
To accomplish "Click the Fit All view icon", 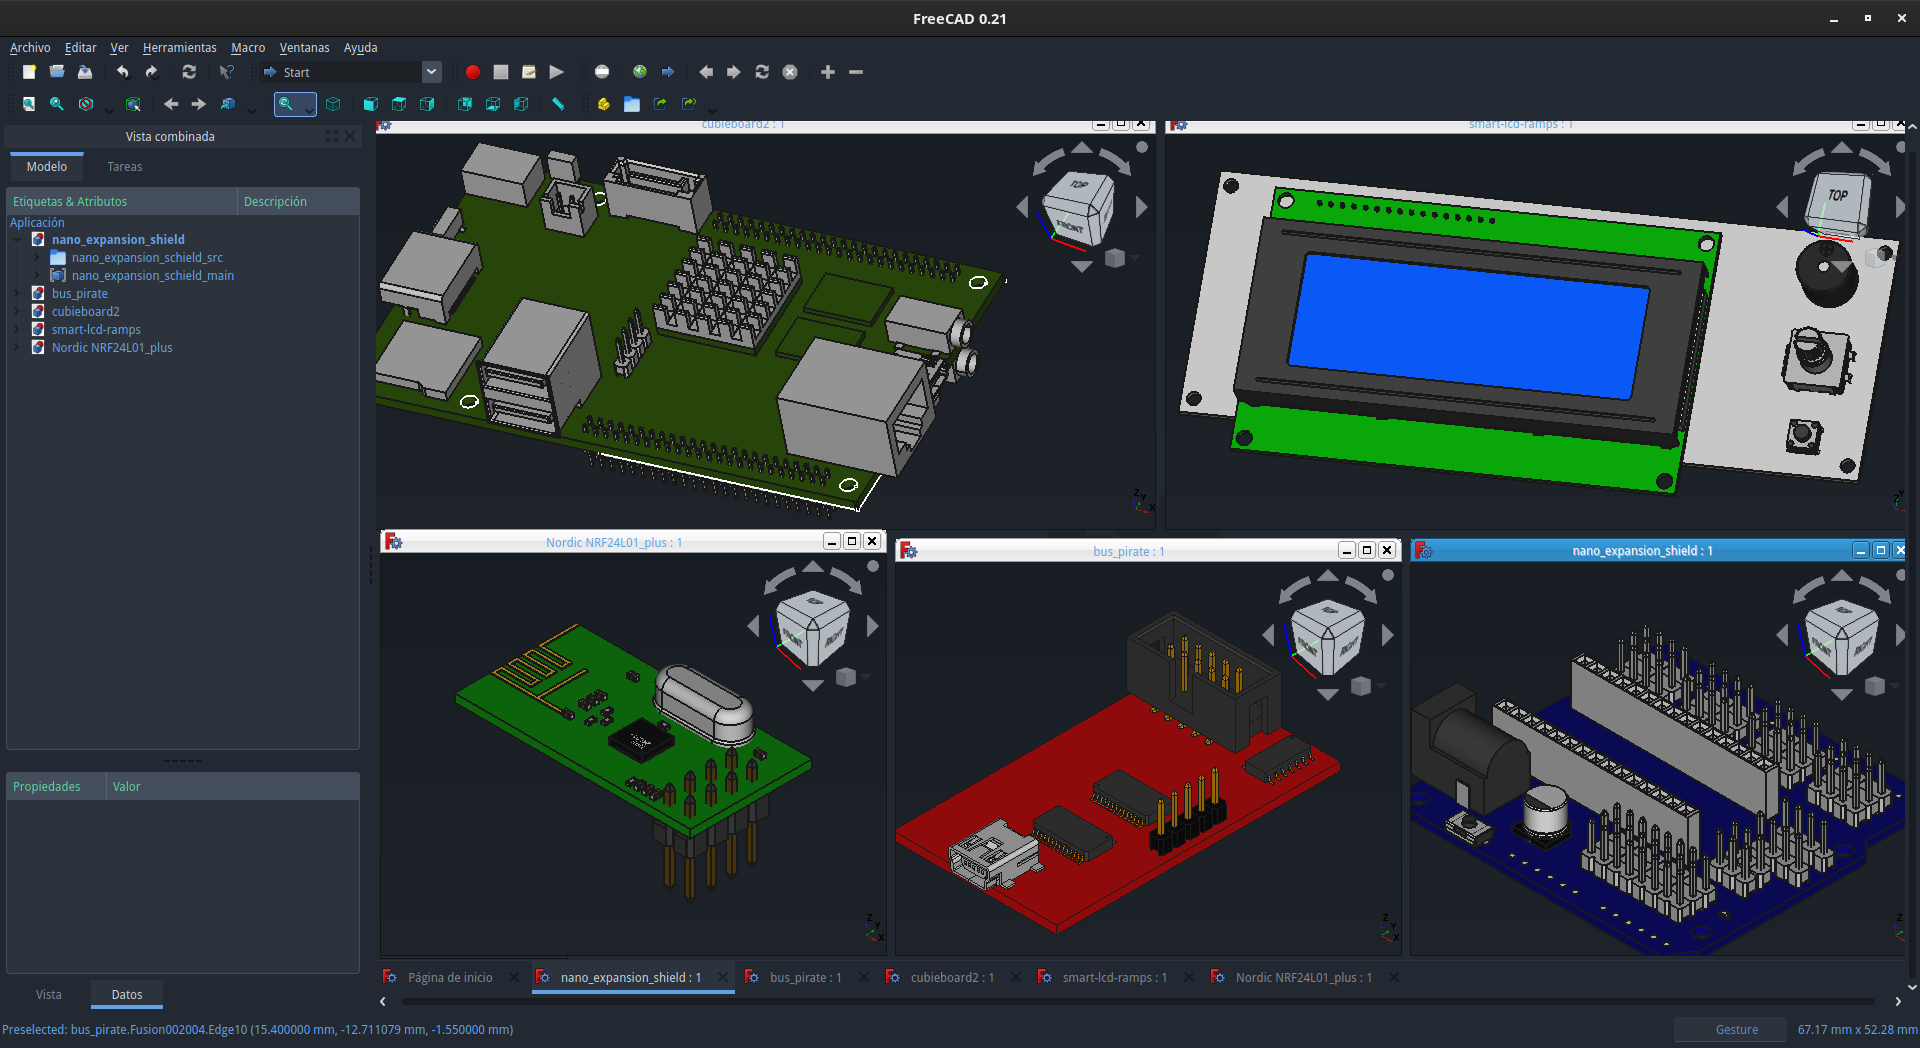I will 29,104.
